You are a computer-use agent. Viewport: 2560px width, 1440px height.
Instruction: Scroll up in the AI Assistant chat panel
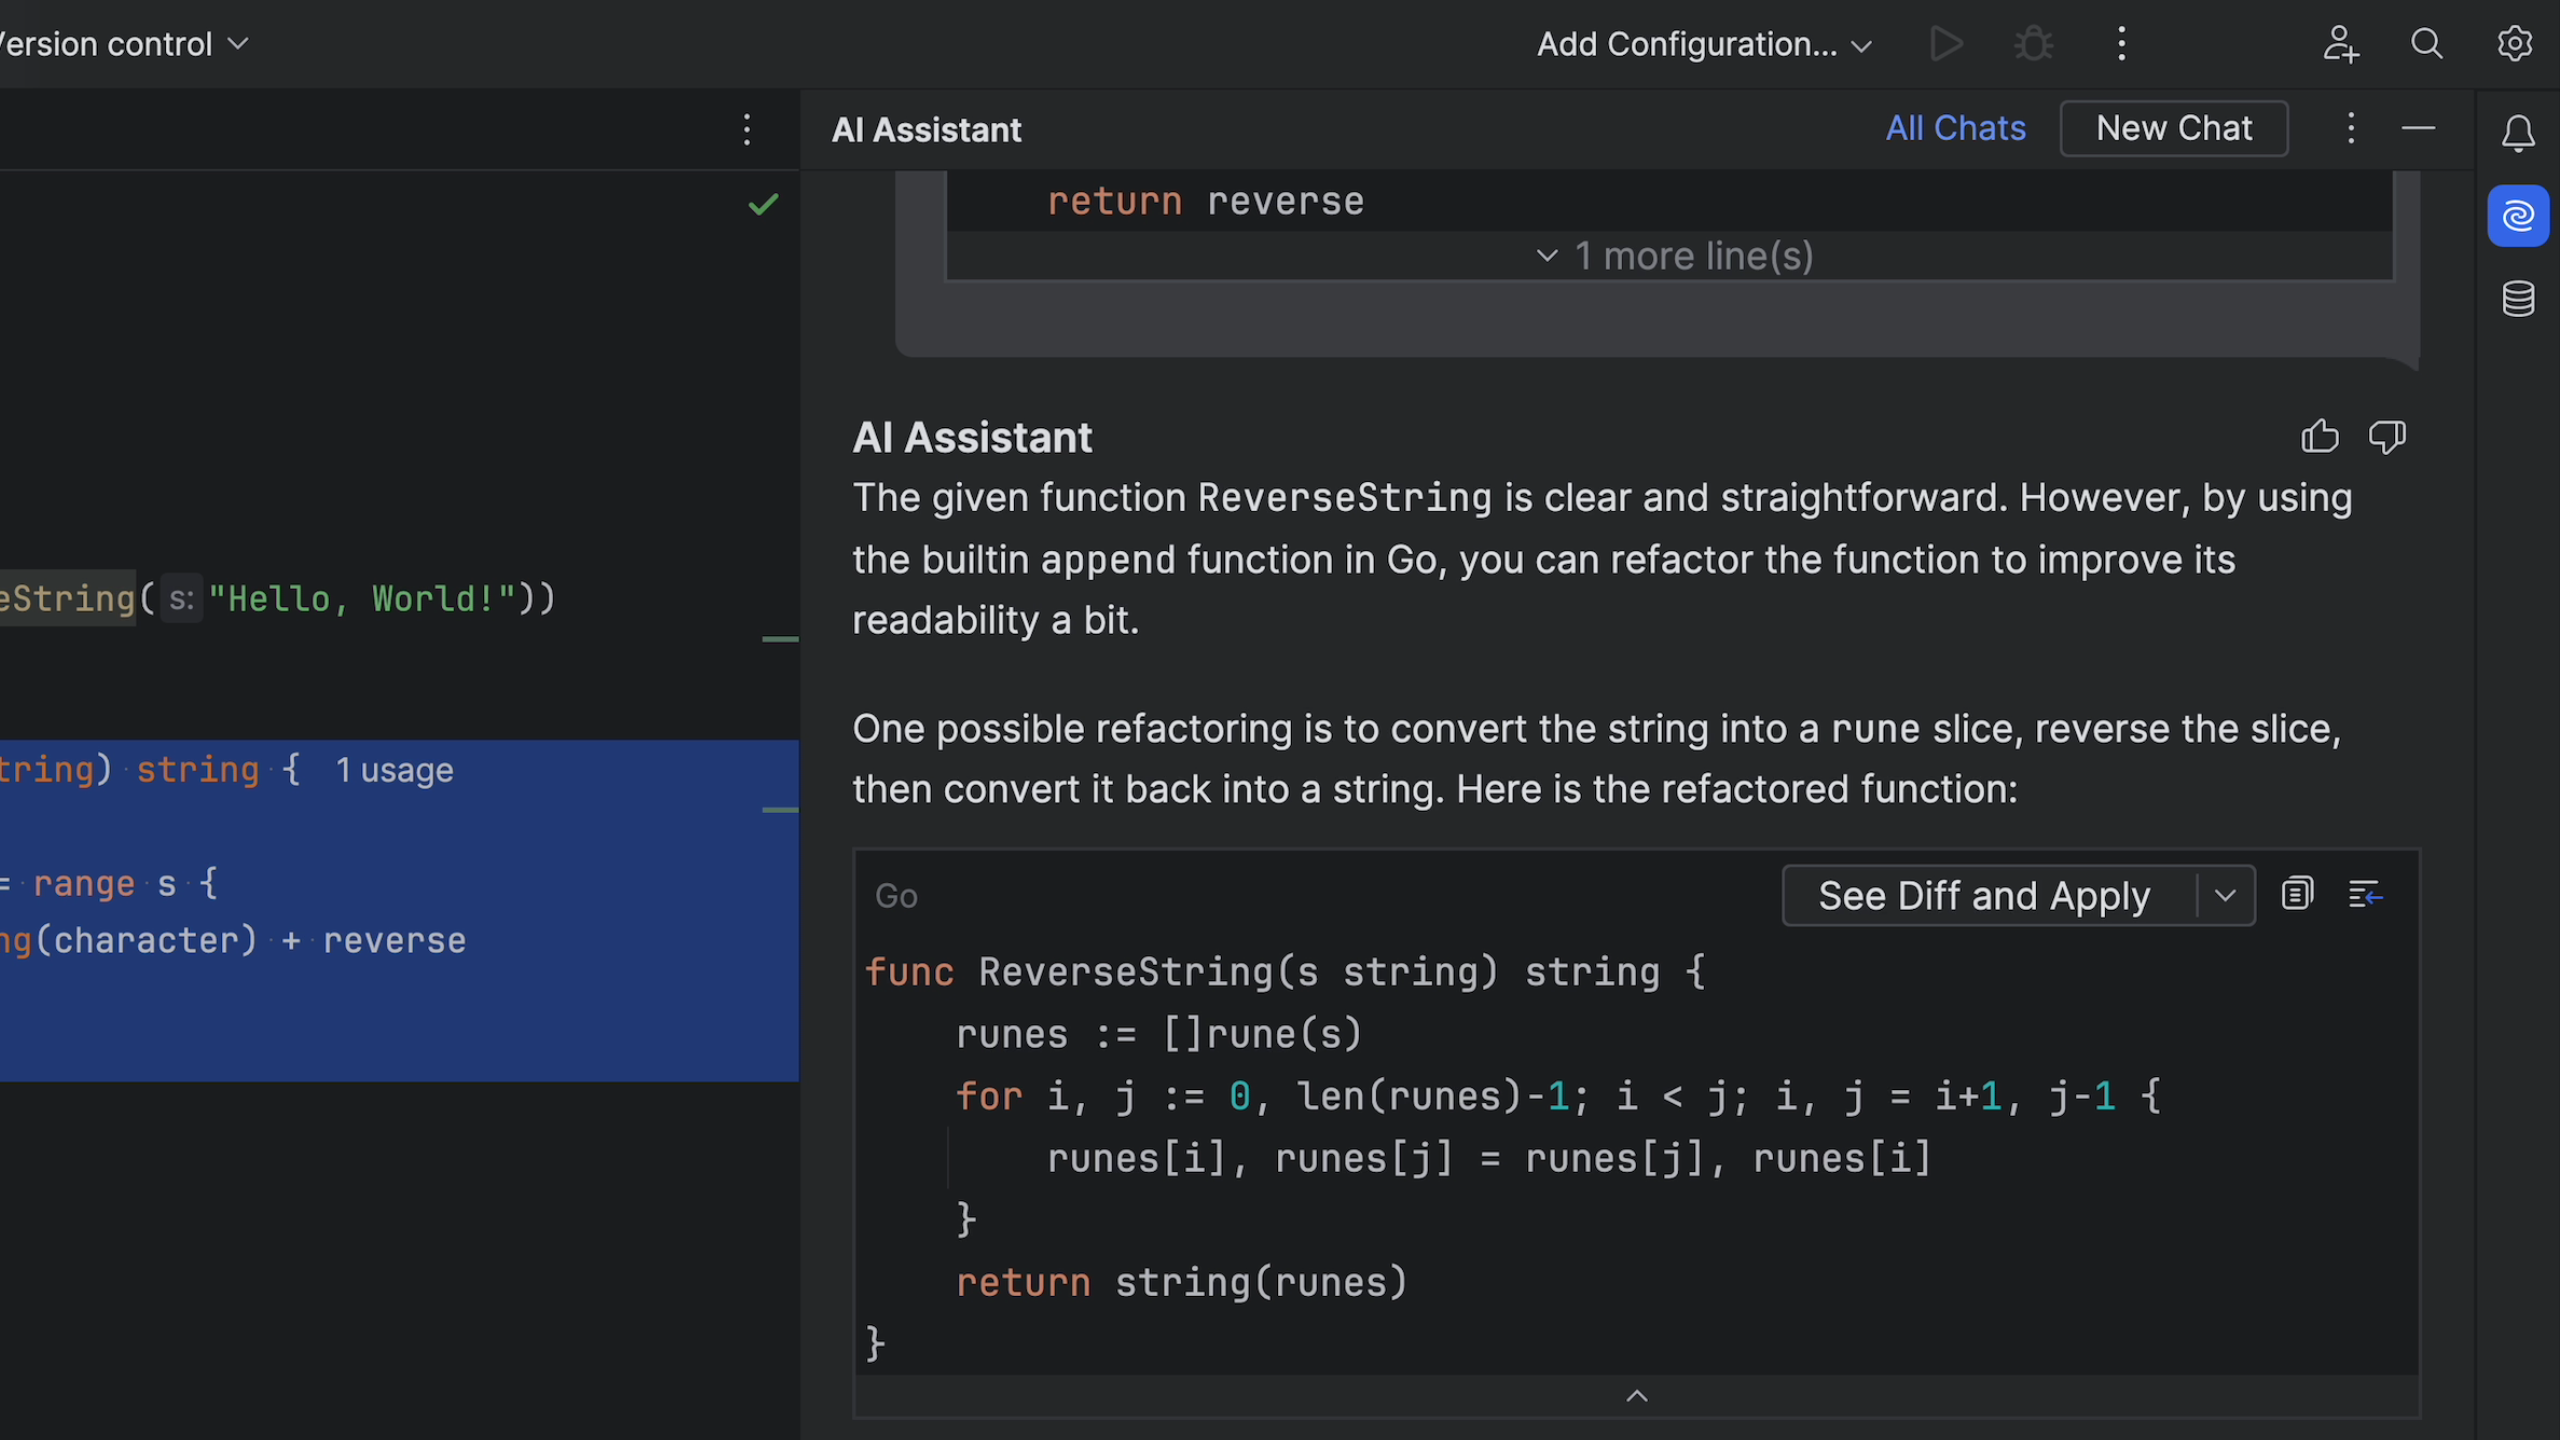pos(1633,1393)
